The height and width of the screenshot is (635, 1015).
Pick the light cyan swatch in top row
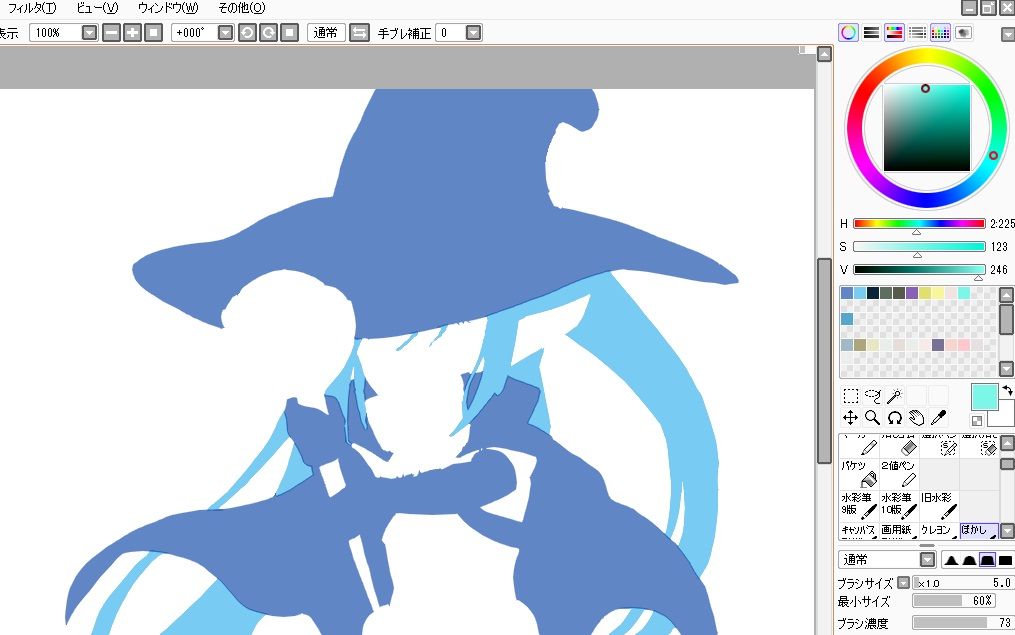(x=964, y=293)
